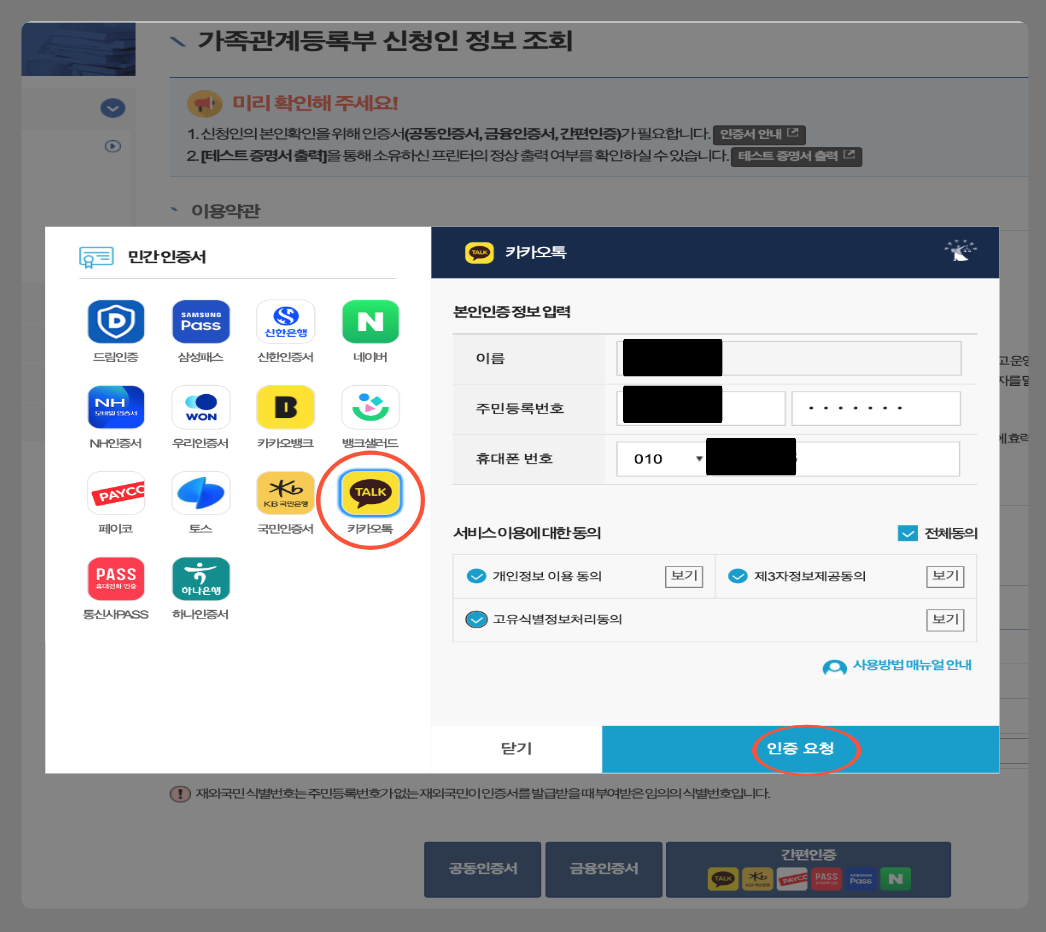Toggle the 전체동의 checkbox

pyautogui.click(x=907, y=533)
